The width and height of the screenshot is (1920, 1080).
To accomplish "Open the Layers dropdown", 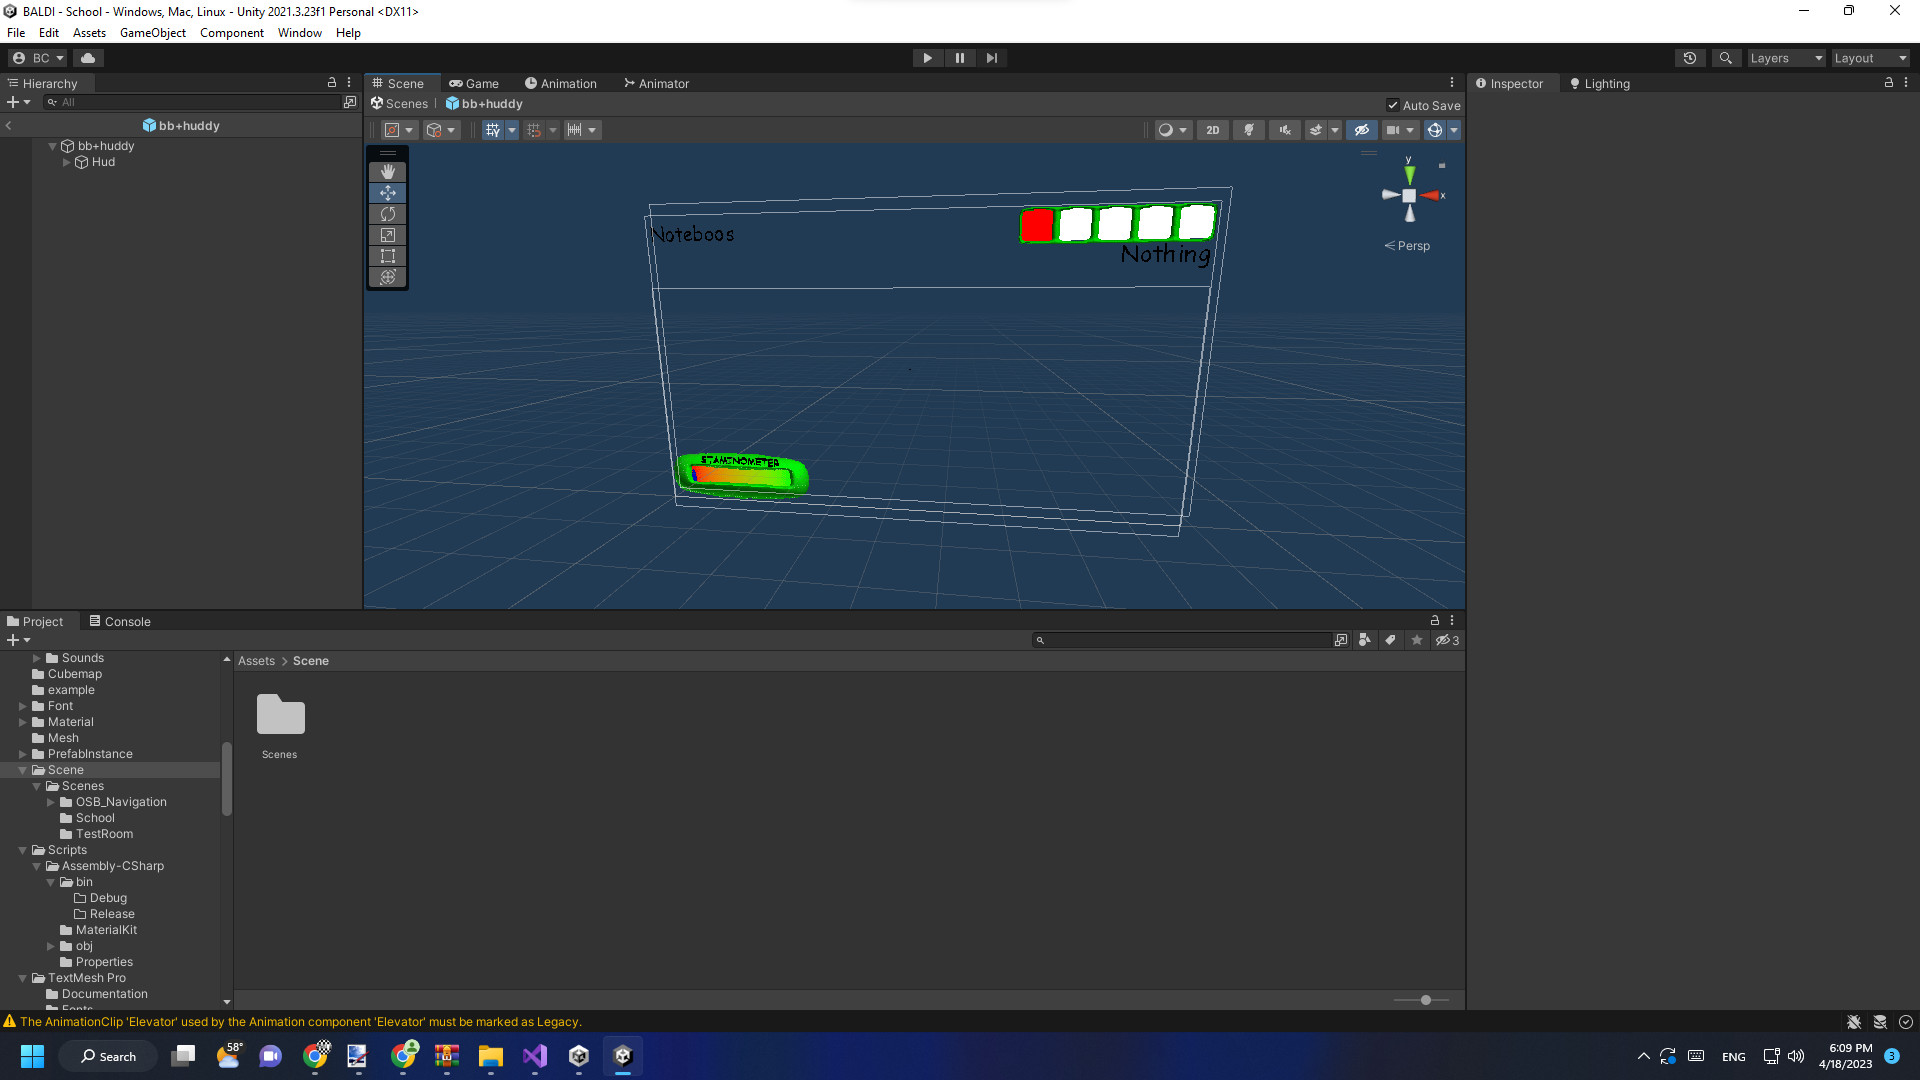I will point(1786,57).
